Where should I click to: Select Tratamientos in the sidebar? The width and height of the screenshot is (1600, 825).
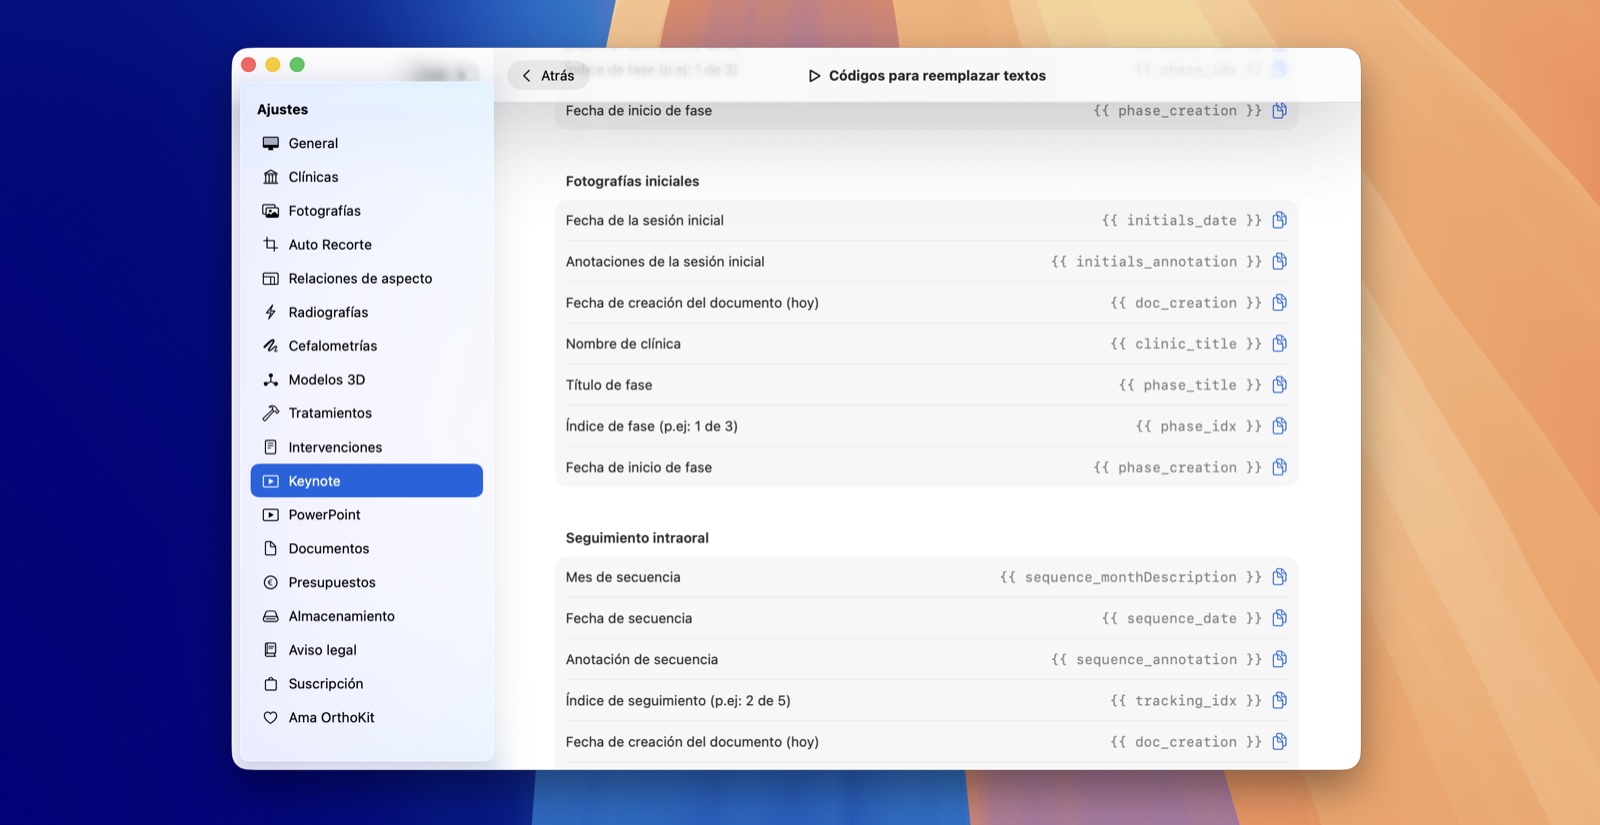[366, 413]
